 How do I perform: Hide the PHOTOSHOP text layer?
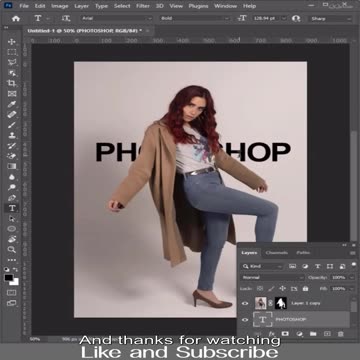pos(245,320)
